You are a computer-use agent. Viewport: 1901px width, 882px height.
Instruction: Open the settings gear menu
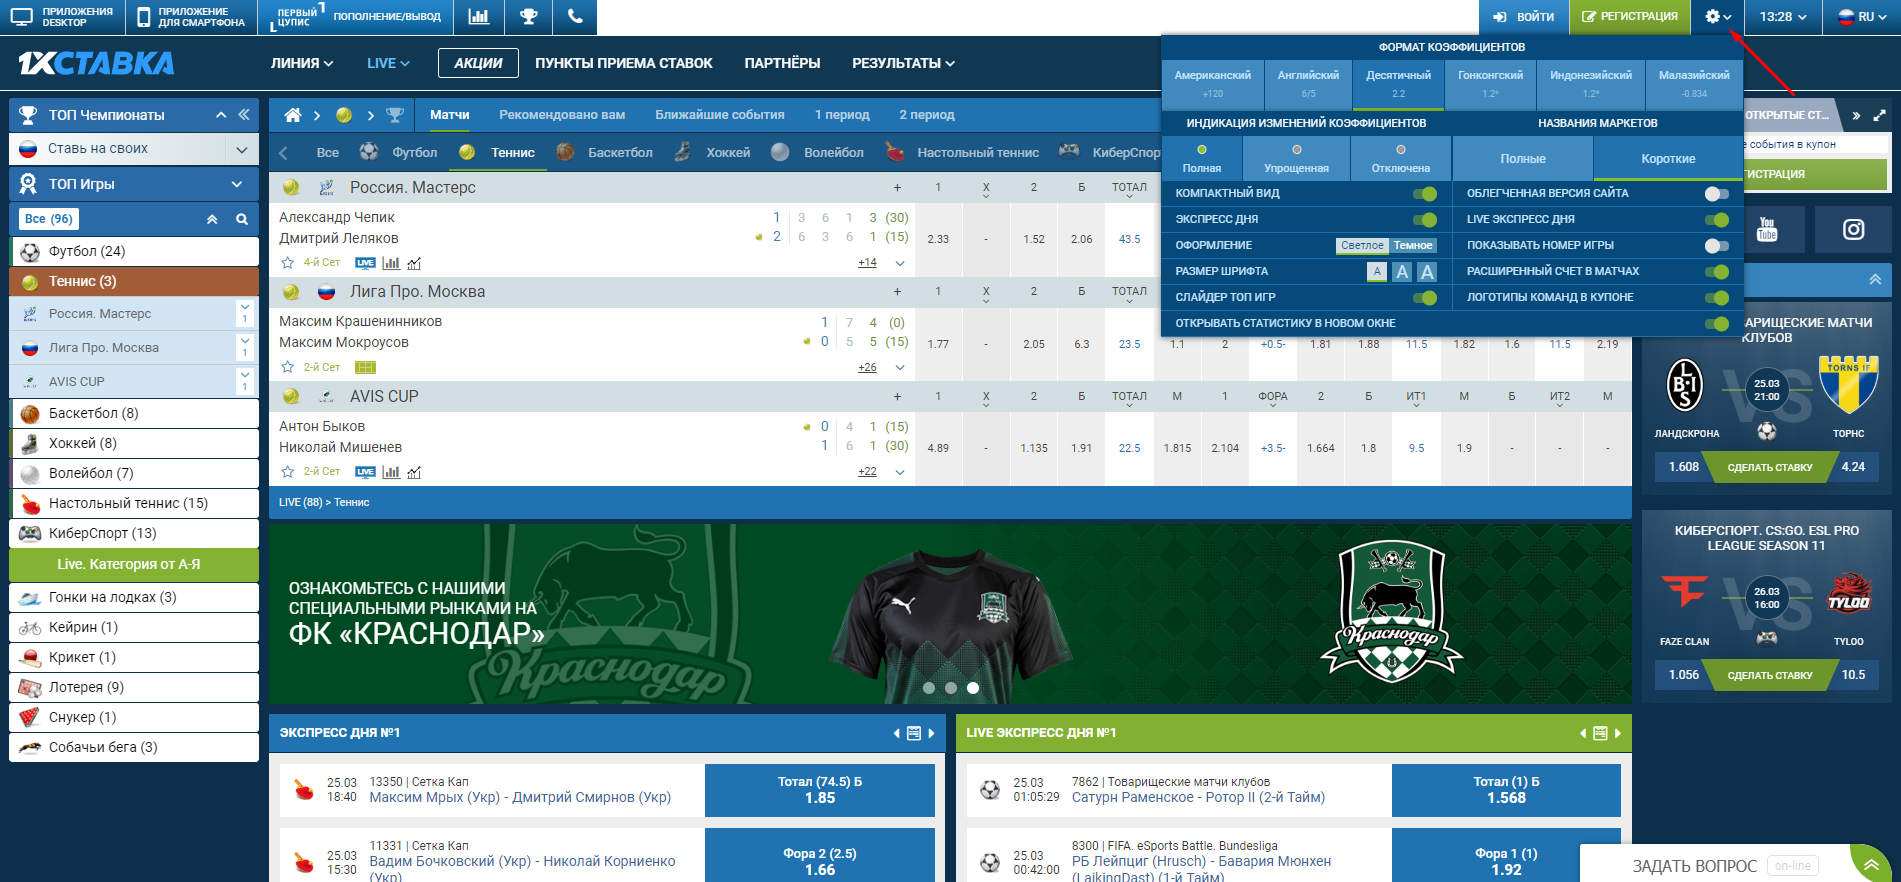pyautogui.click(x=1717, y=17)
